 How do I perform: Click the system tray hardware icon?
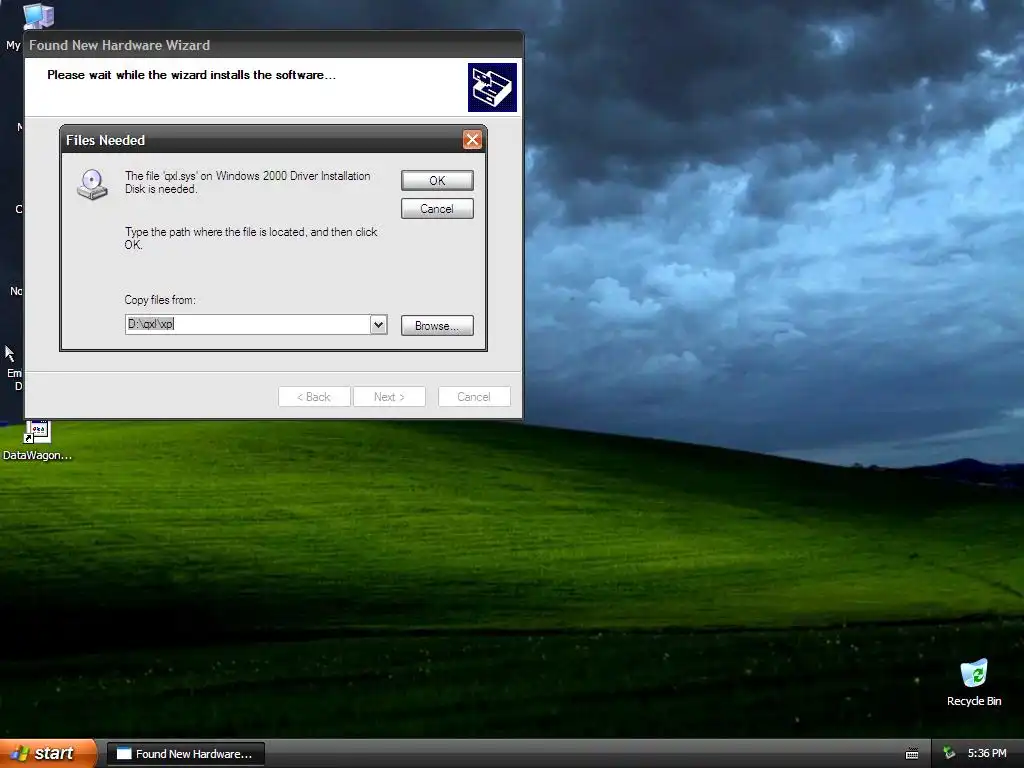[949, 754]
